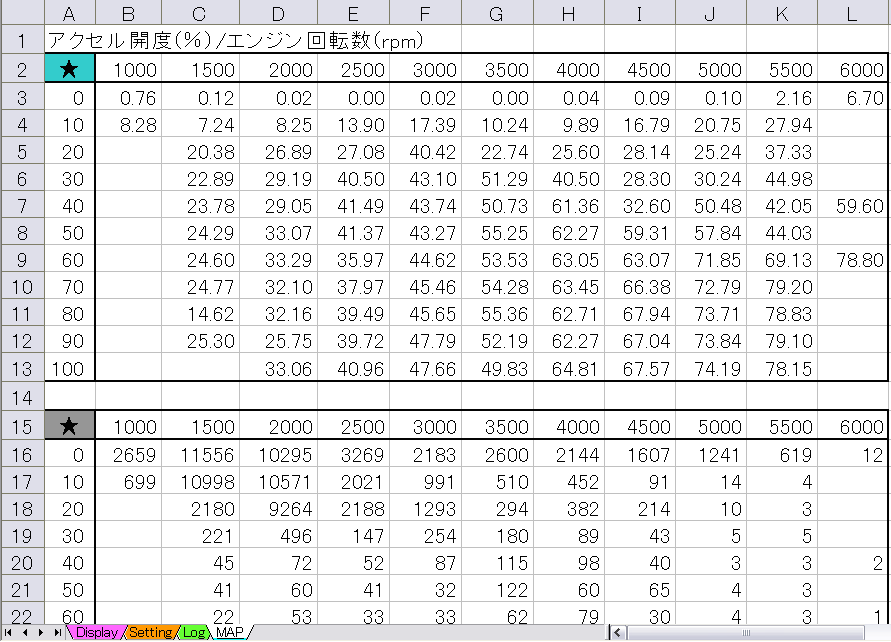Click the previous sheet navigation arrow
Image resolution: width=891 pixels, height=642 pixels.
tap(25, 633)
